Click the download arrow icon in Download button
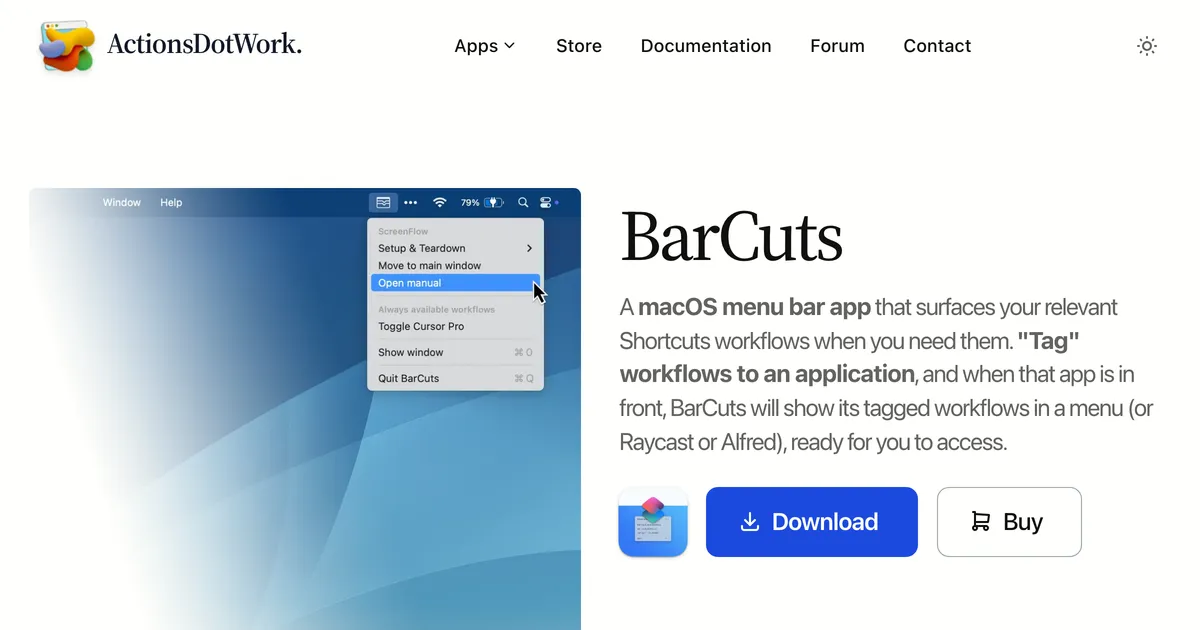 coord(750,522)
